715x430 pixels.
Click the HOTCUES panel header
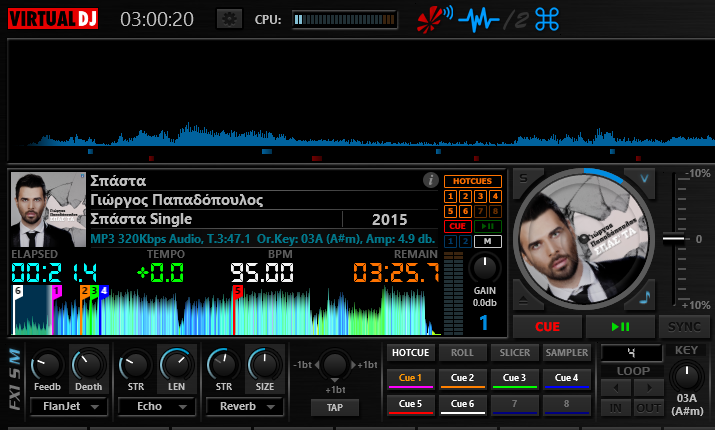pyautogui.click(x=473, y=181)
